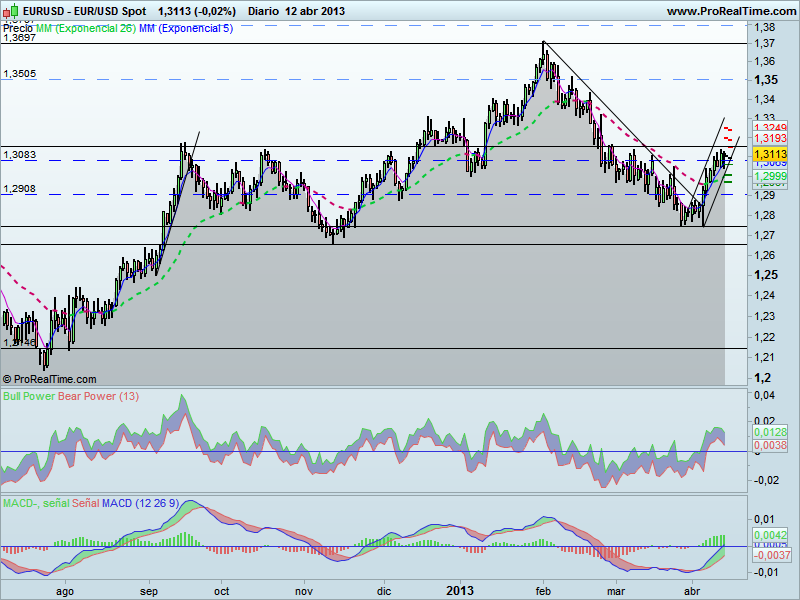Image resolution: width=800 pixels, height=600 pixels.
Task: Click the MACD value tag 0,0042
Action: [x=770, y=537]
